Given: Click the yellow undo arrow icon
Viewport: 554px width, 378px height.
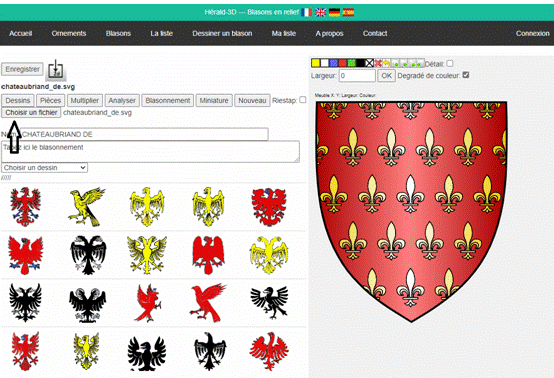Looking at the screenshot, I should (x=387, y=63).
